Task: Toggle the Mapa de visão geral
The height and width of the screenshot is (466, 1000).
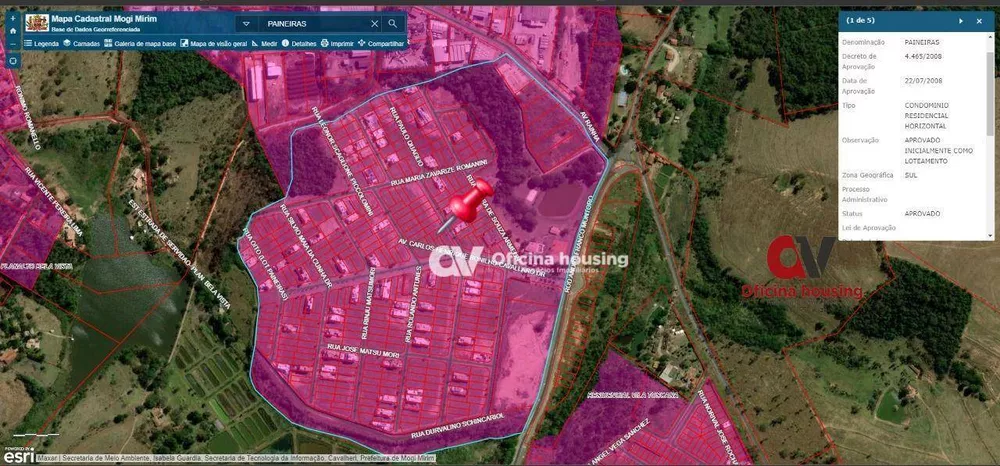Action: (213, 44)
